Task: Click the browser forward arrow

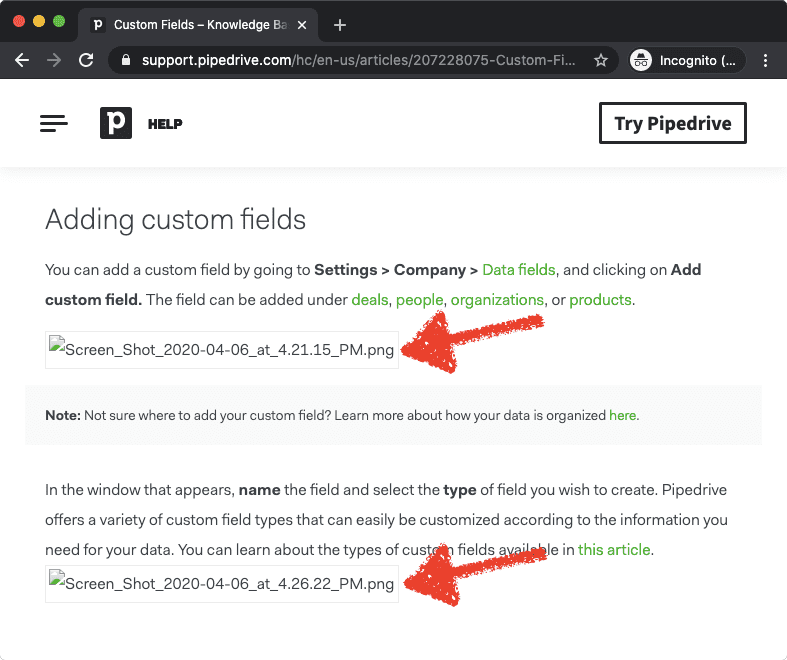Action: pyautogui.click(x=54, y=60)
